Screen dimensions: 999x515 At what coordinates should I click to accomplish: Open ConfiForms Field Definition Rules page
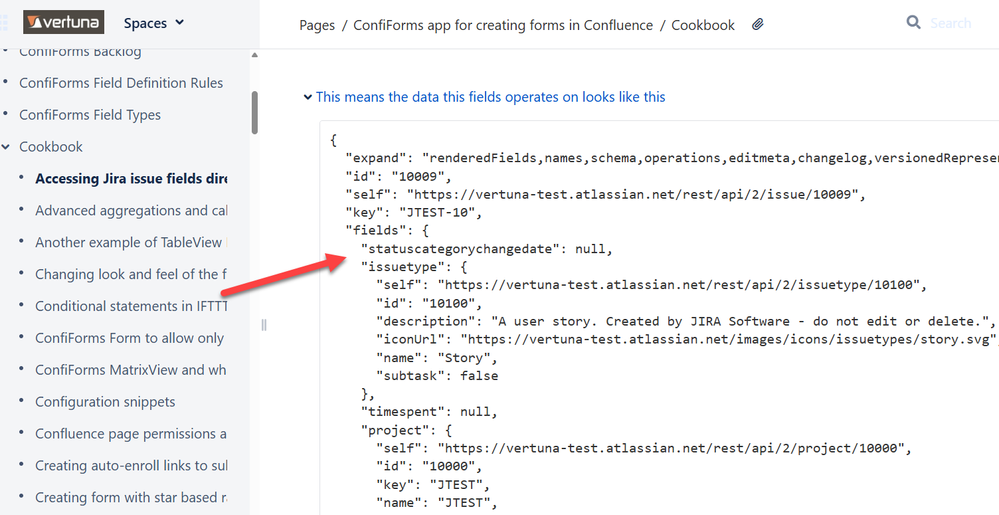click(121, 83)
